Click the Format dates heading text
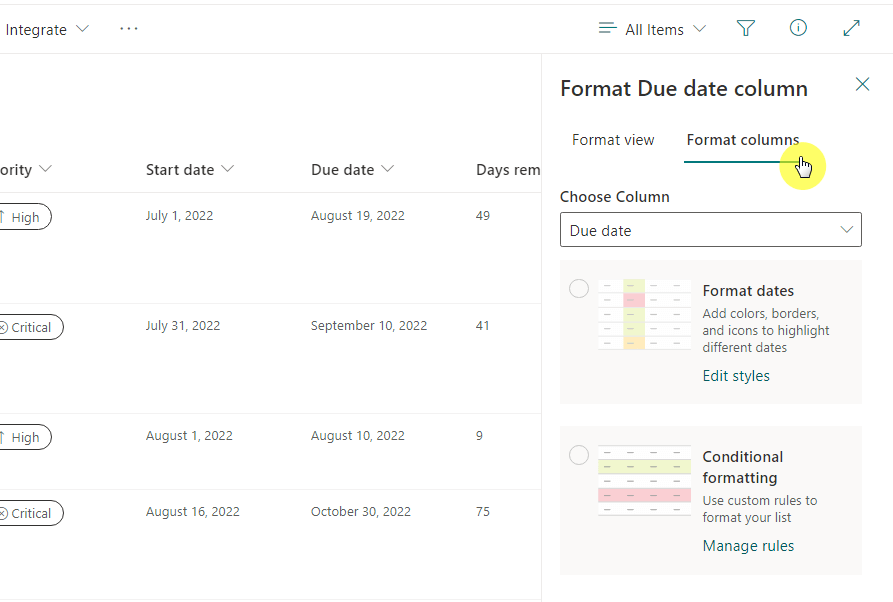This screenshot has height=602, width=893. tap(748, 291)
